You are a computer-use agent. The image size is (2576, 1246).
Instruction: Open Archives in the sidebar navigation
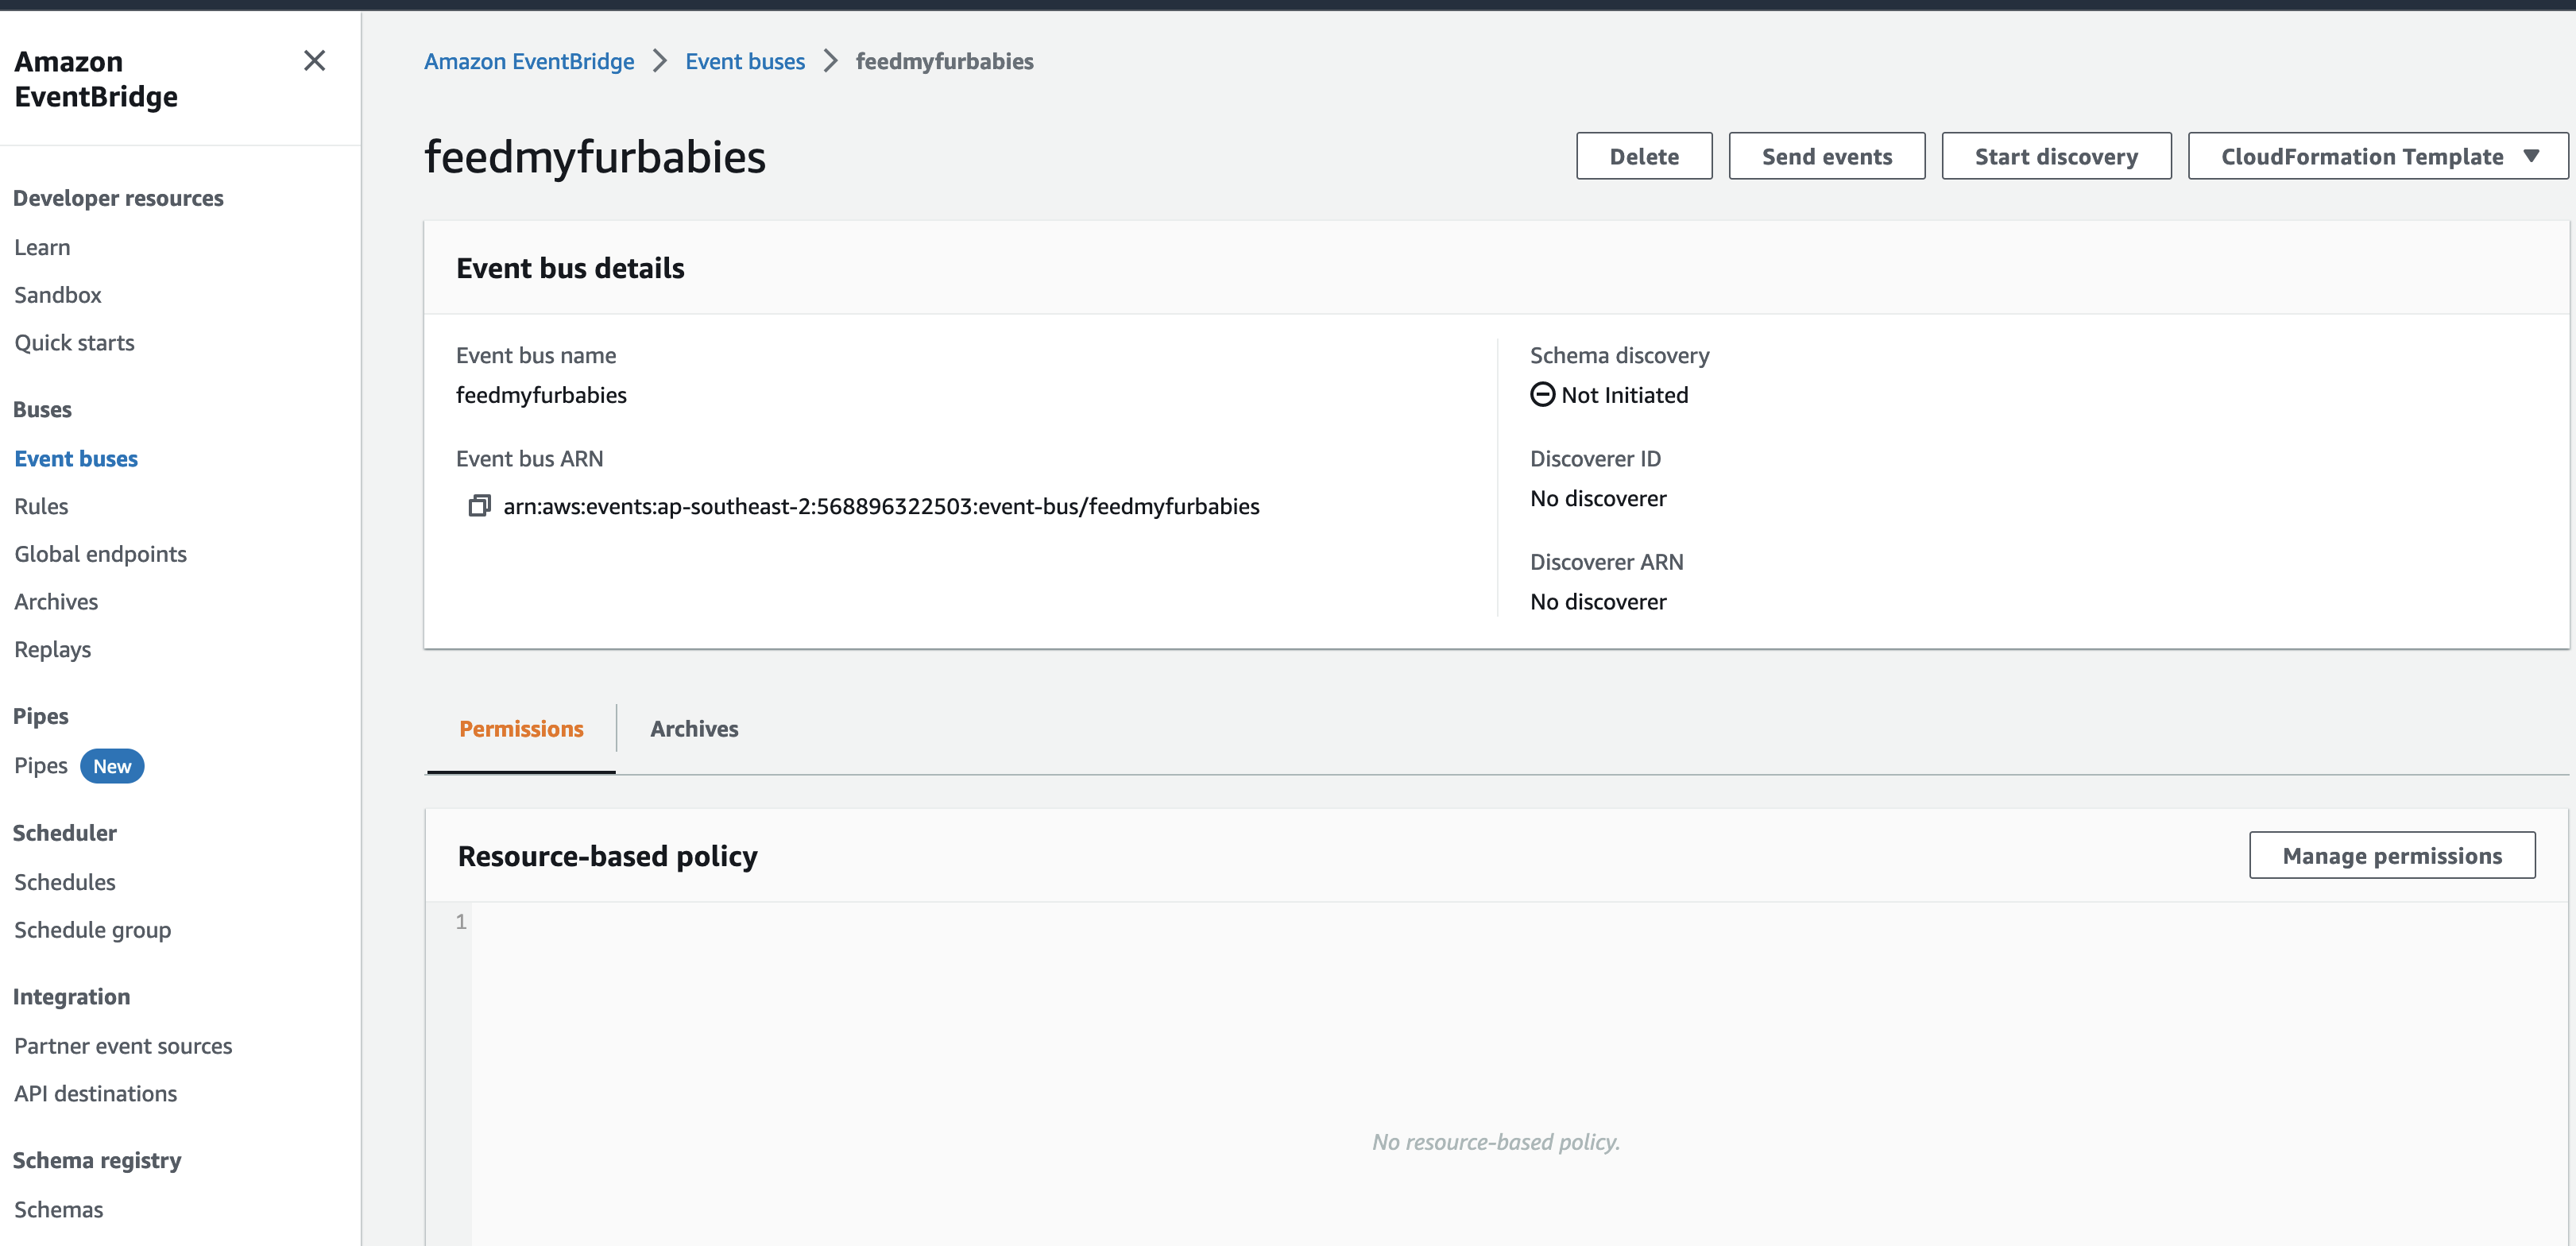(56, 602)
